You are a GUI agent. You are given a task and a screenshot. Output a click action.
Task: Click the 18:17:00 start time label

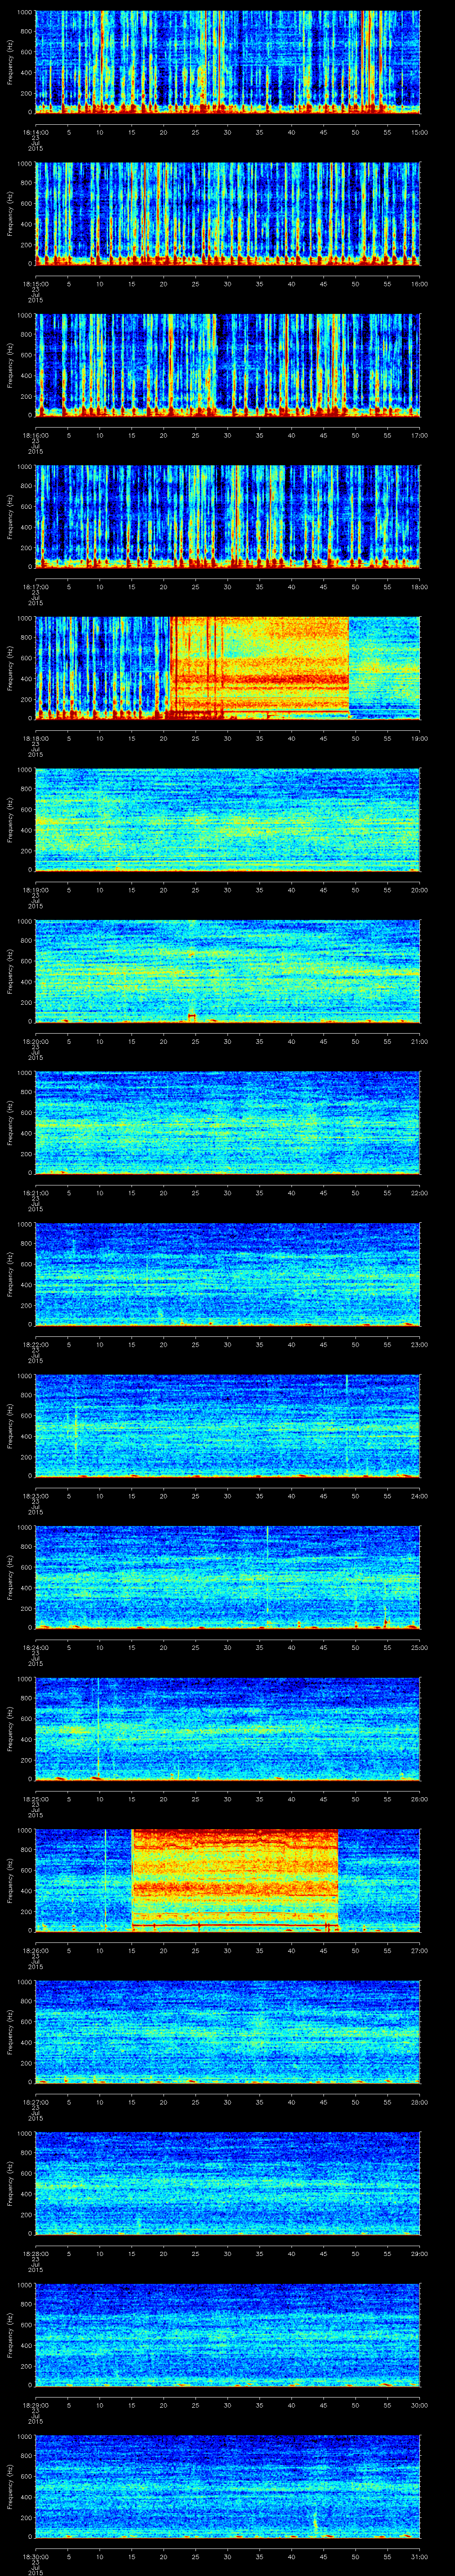click(35, 586)
